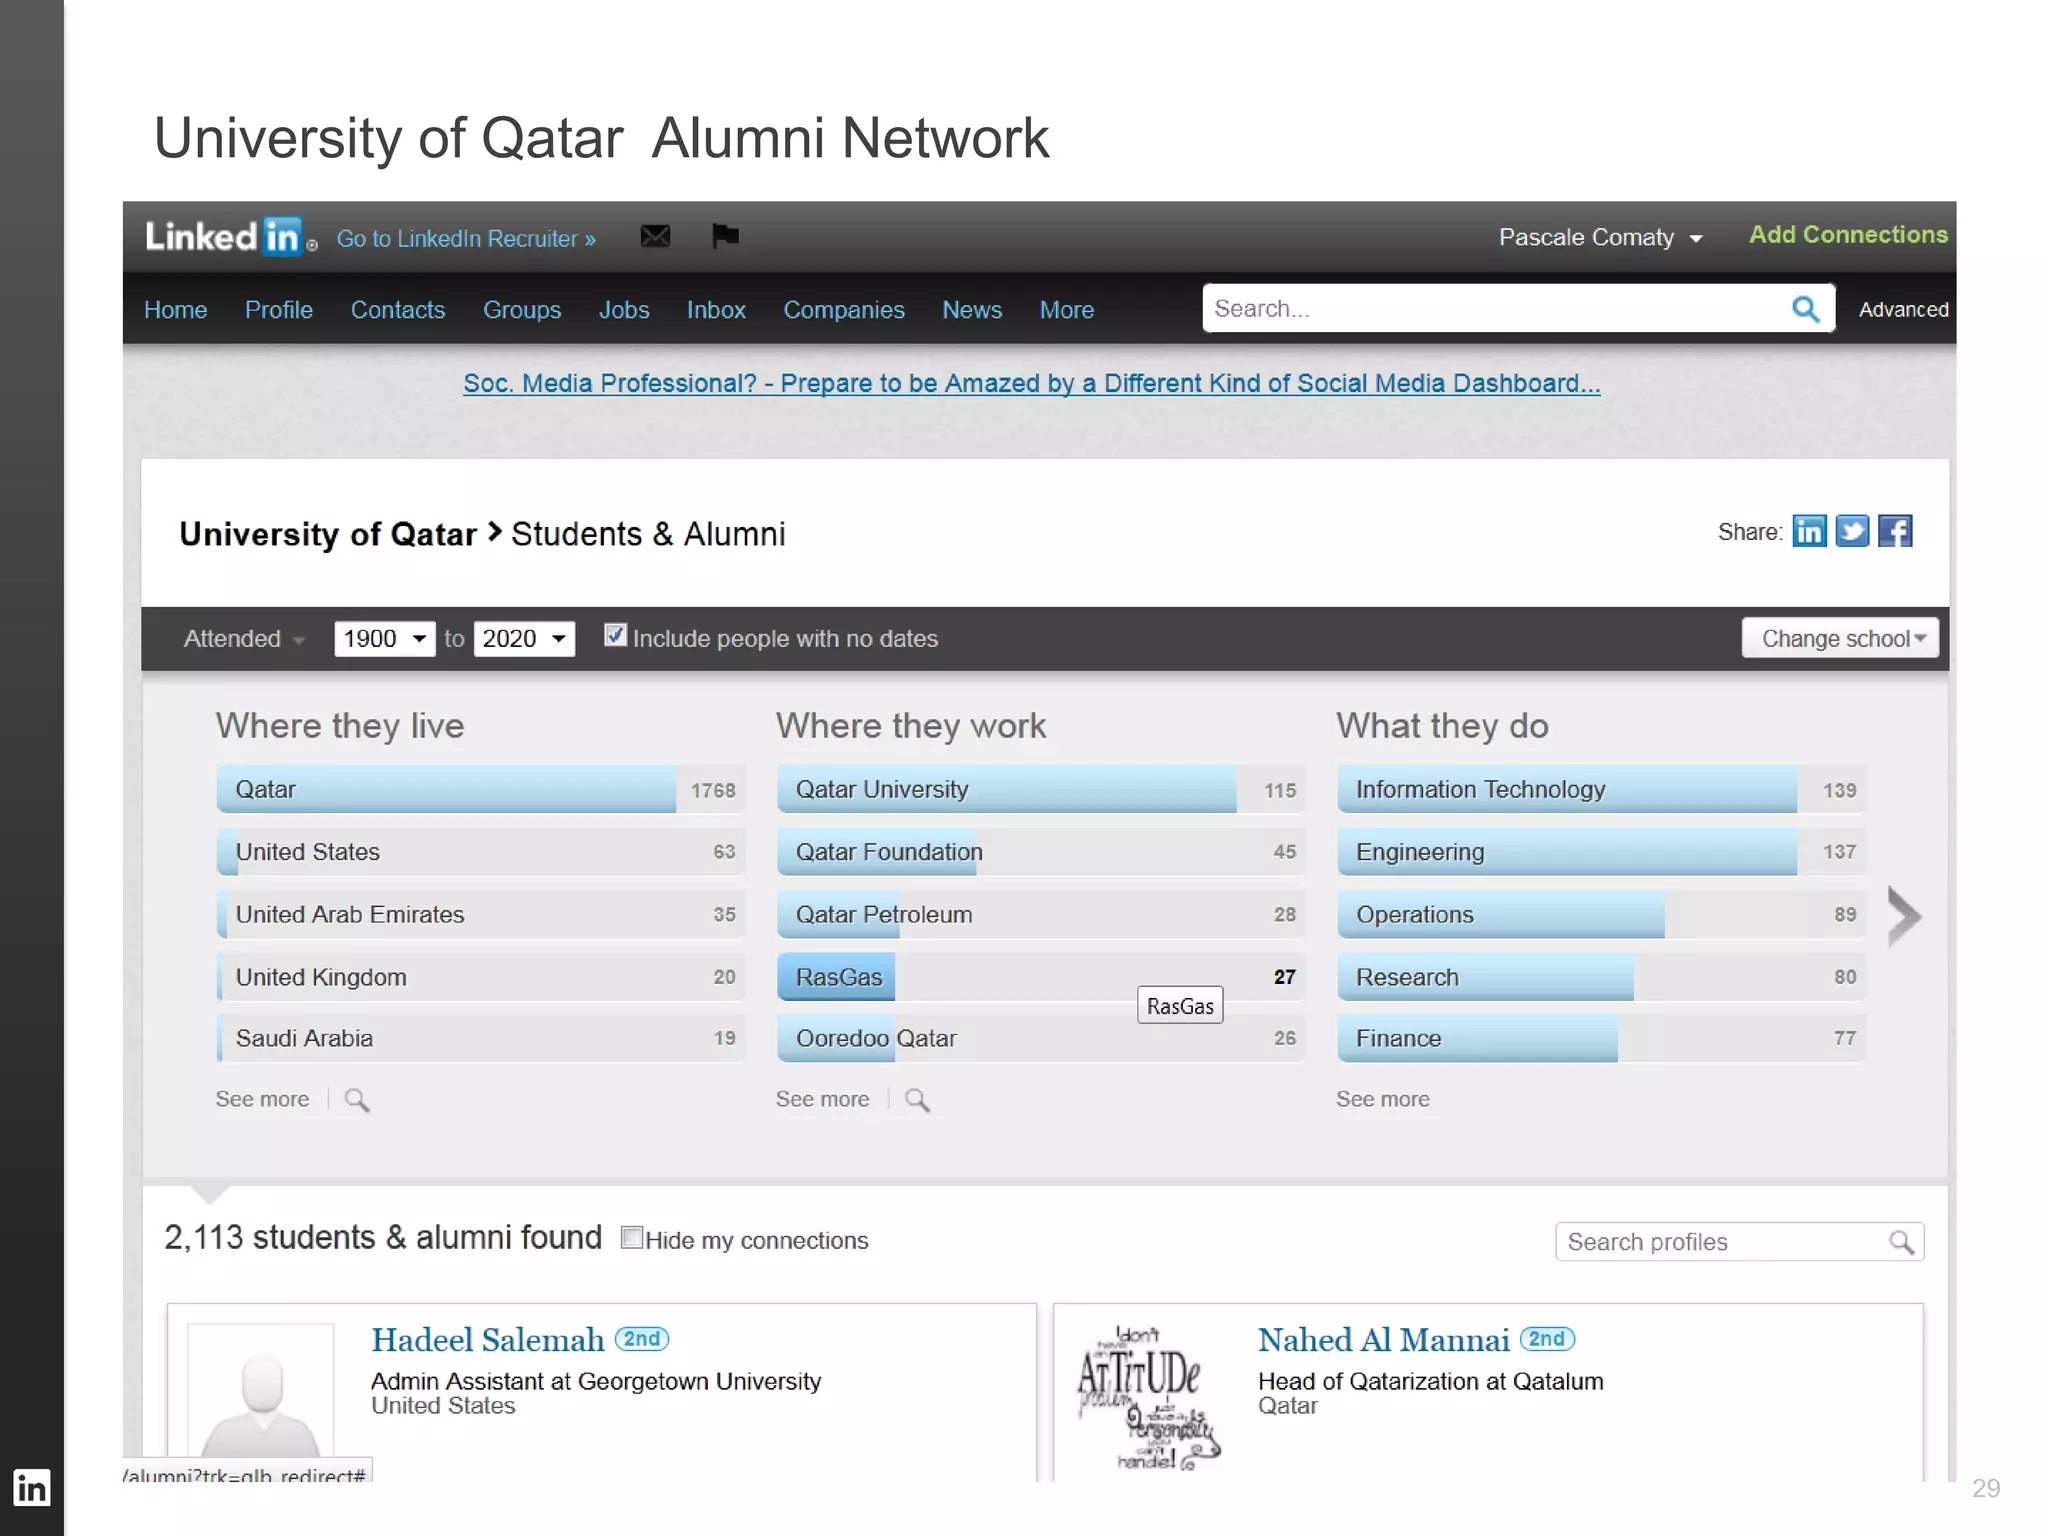Open the notifications flag icon
The width and height of the screenshot is (2048, 1536).
point(725,236)
